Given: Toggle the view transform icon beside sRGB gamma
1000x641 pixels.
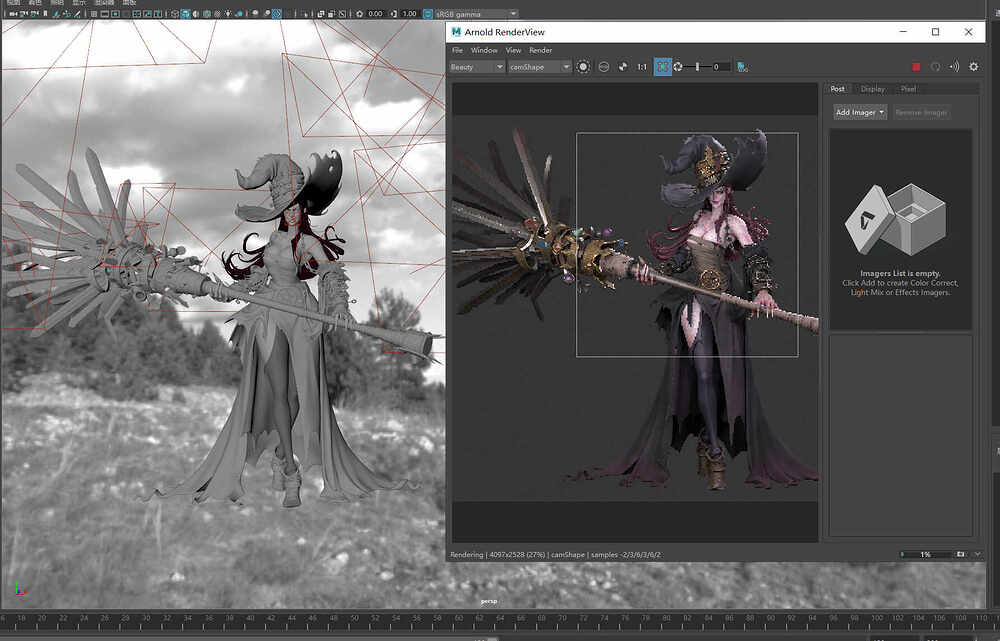Looking at the screenshot, I should [x=428, y=13].
